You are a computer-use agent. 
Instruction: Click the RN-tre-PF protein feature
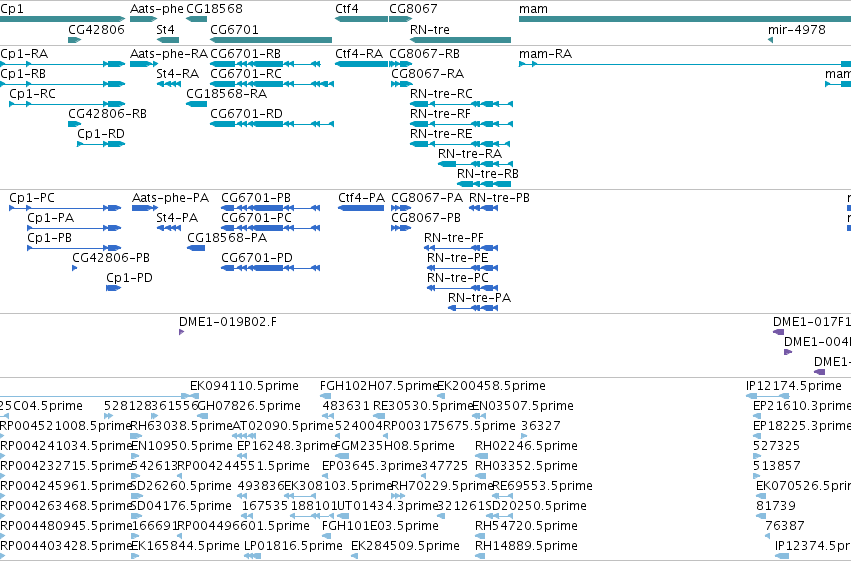461,248
